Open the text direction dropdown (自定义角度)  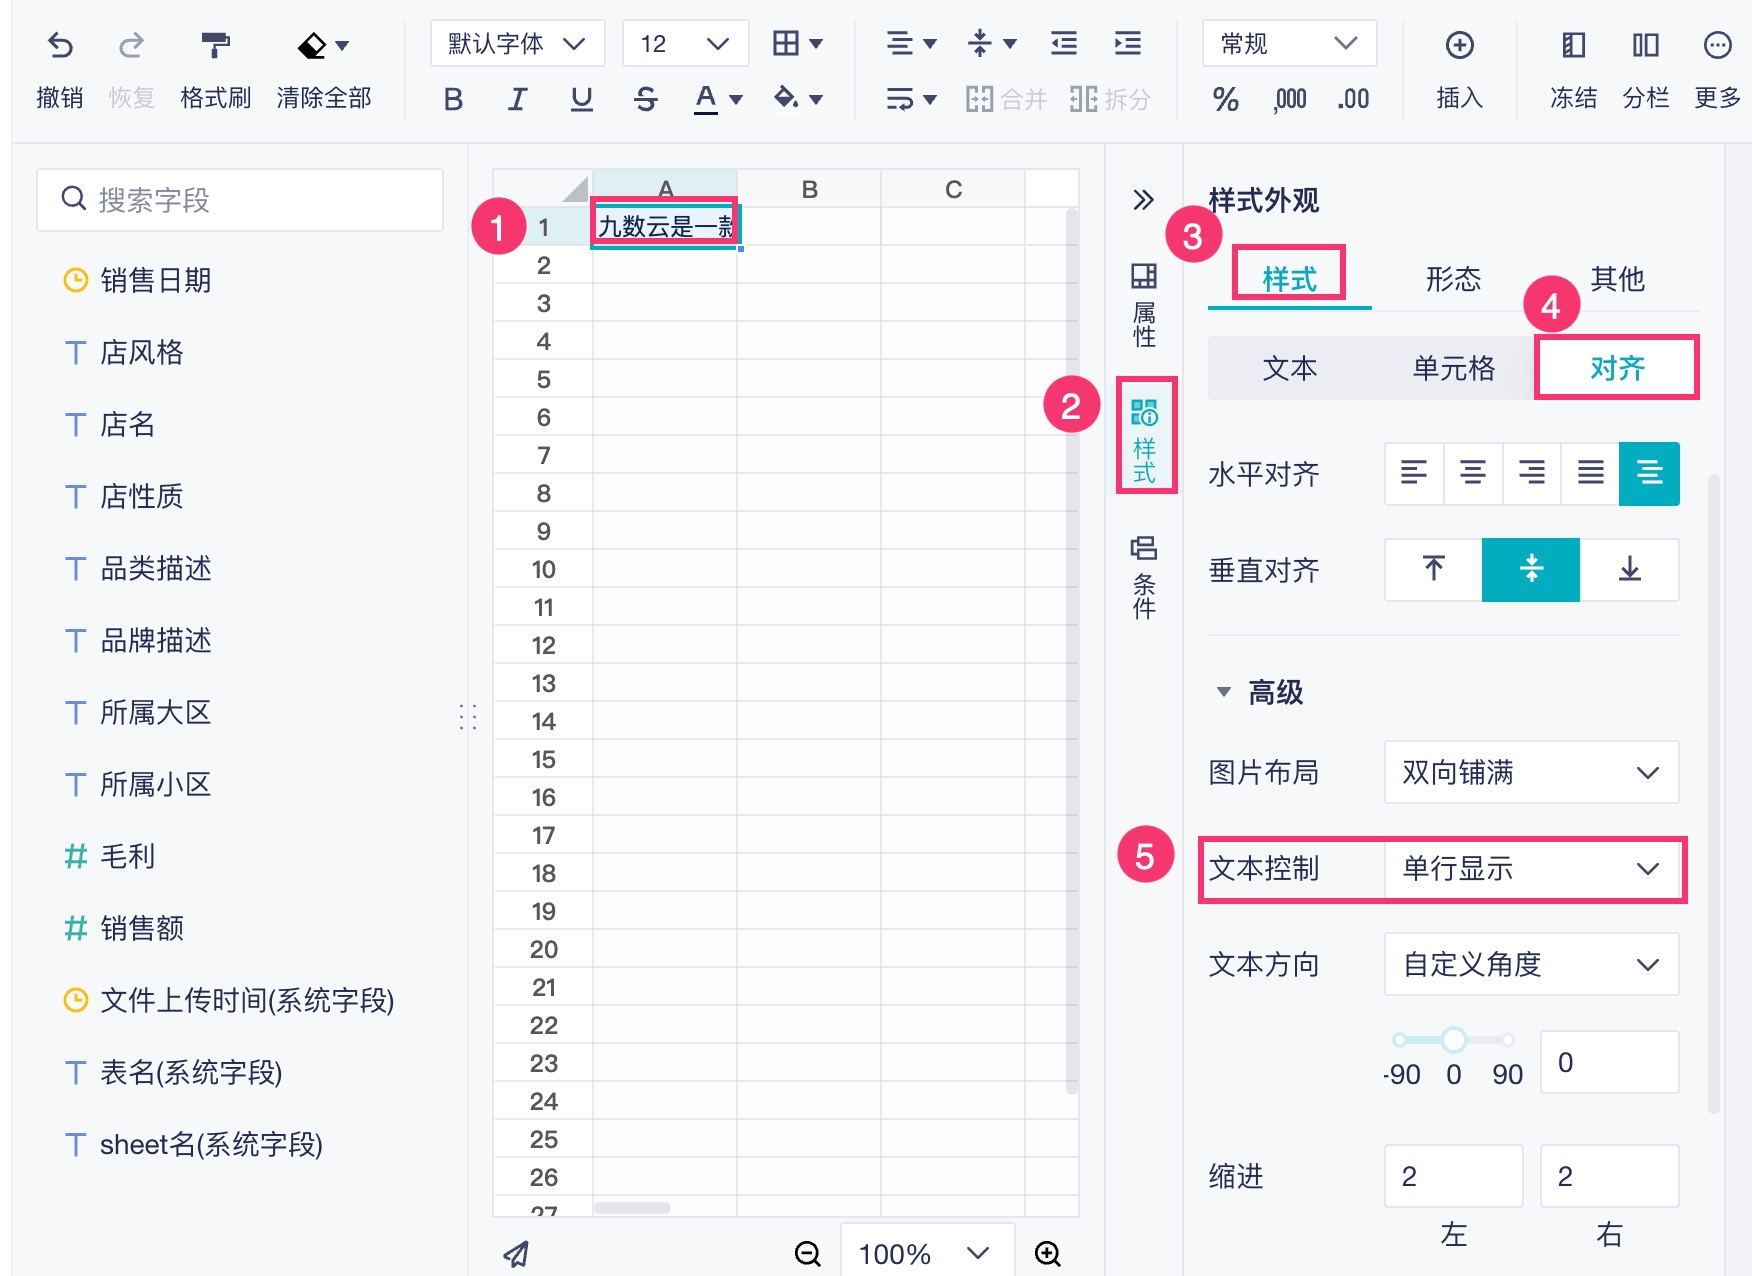tap(1531, 964)
